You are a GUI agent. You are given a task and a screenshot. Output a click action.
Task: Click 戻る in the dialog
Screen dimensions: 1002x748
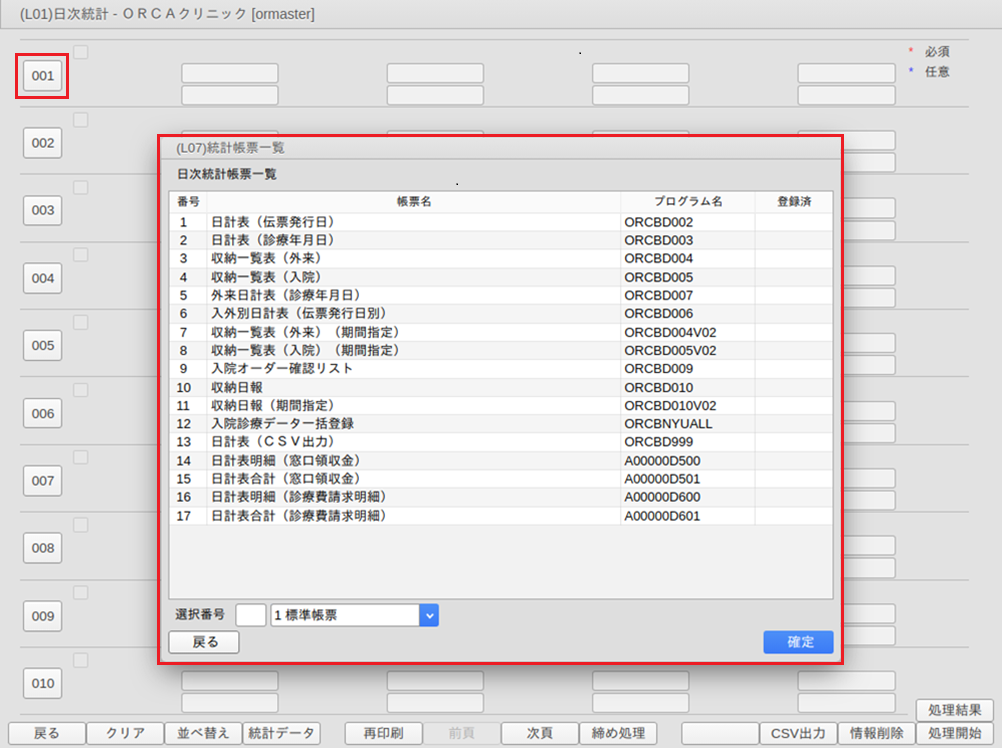click(204, 642)
